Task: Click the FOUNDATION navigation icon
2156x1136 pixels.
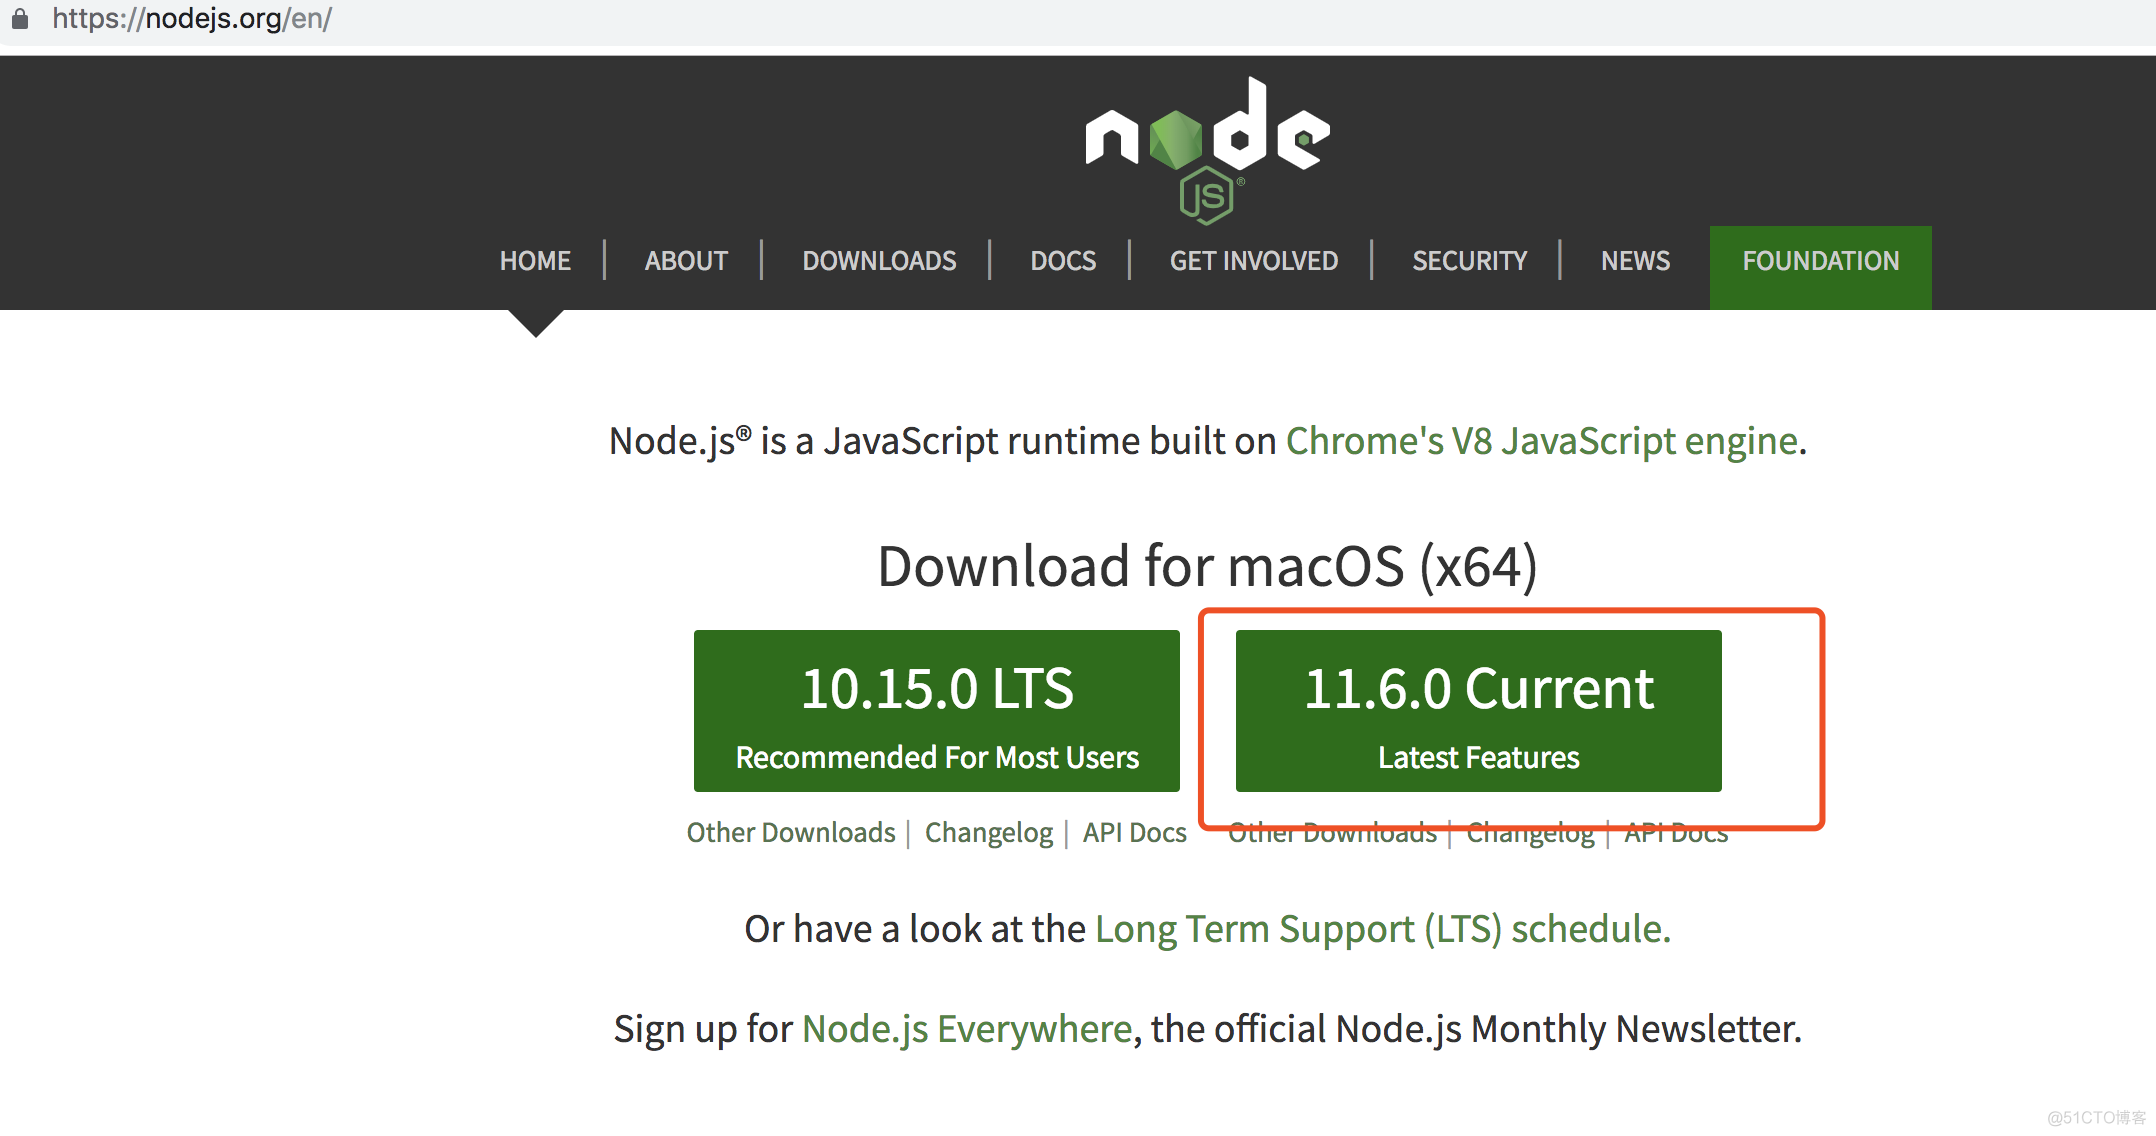Action: click(x=1821, y=261)
